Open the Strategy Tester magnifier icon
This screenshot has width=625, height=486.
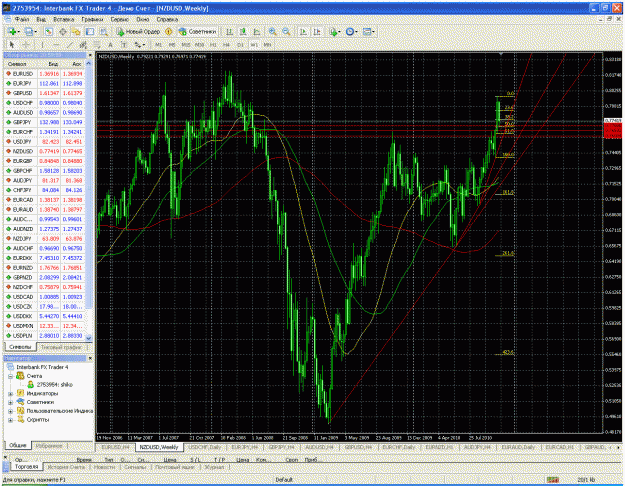[x=104, y=31]
